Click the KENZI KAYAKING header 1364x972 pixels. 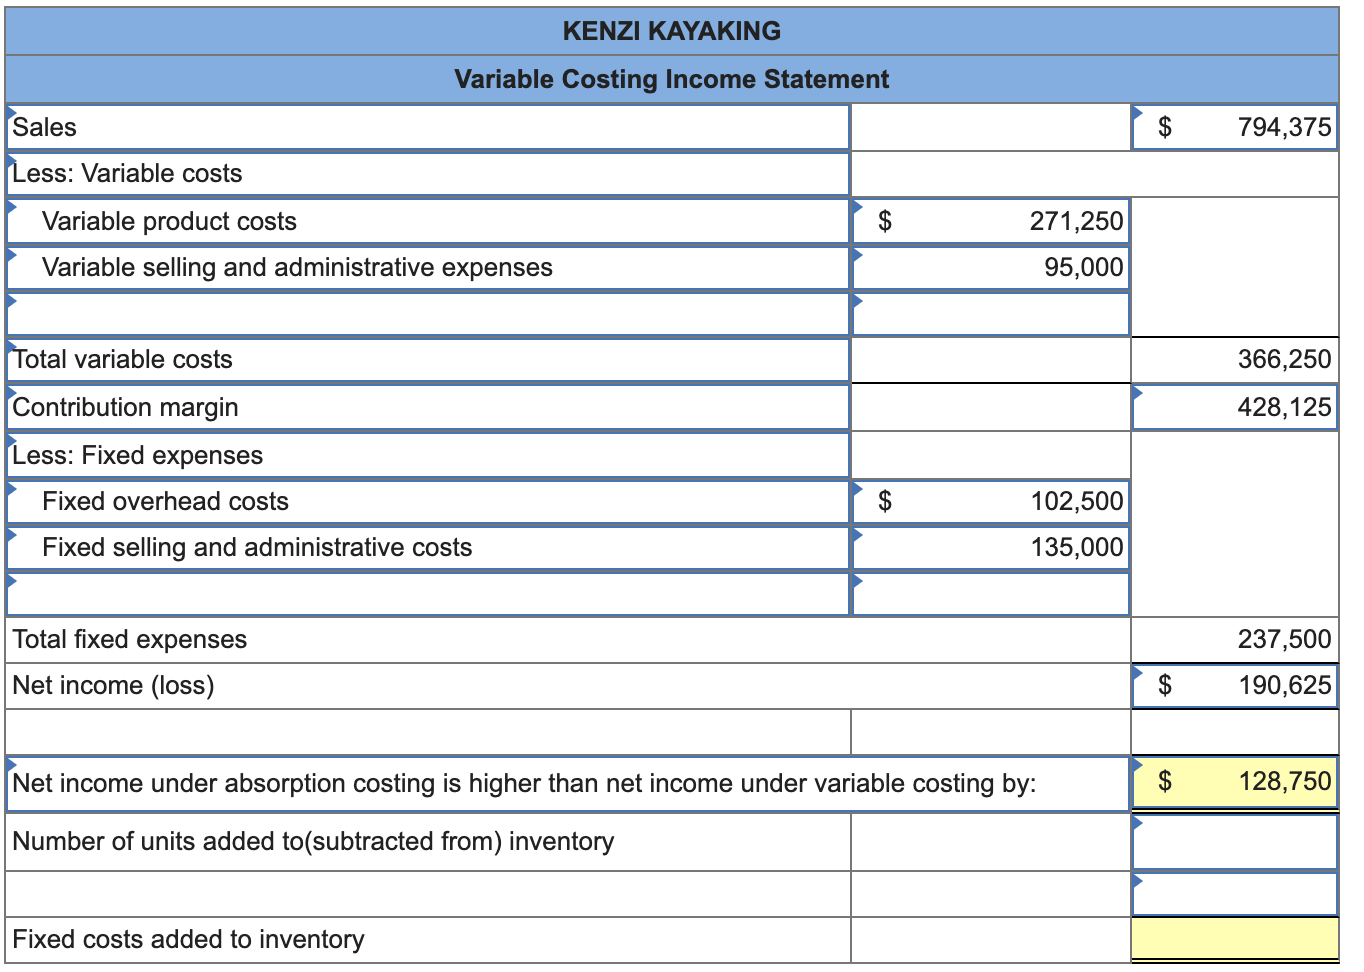click(x=671, y=31)
